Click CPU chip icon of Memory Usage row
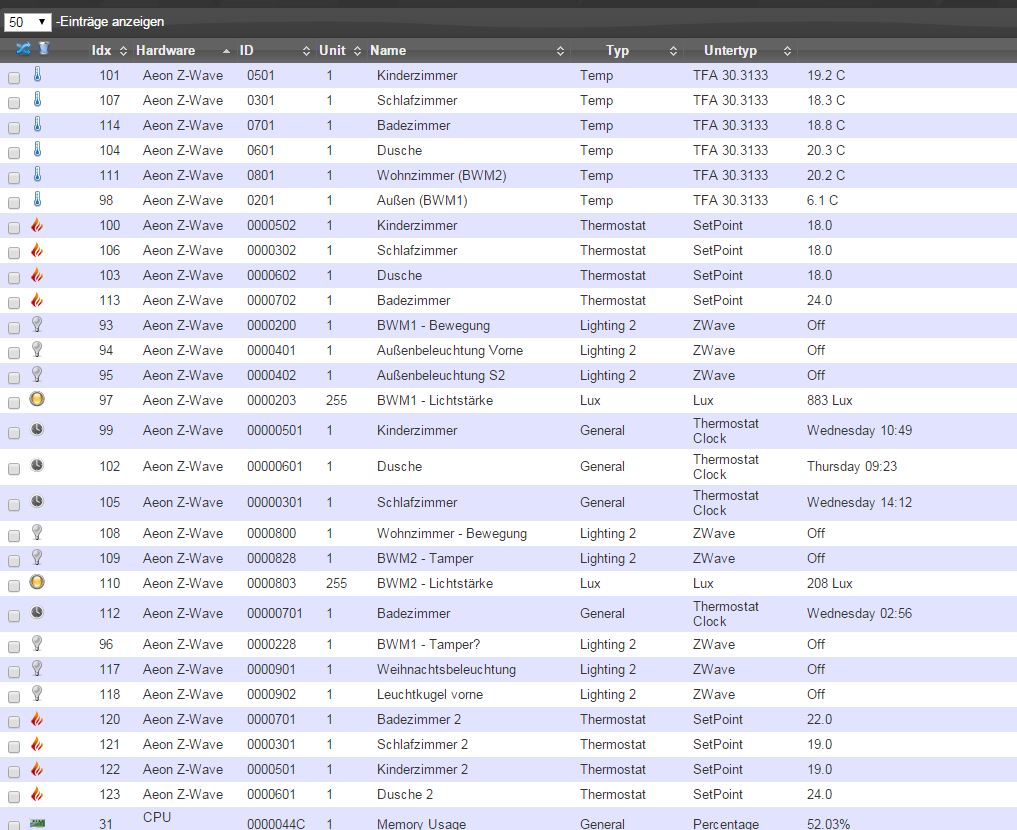 38,823
